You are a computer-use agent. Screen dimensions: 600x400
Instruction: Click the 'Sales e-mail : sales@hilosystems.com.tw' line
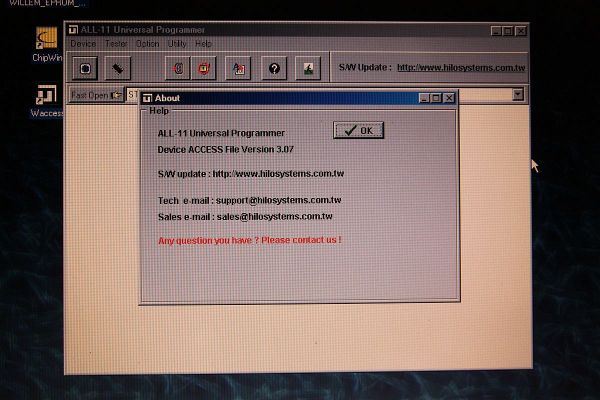click(245, 217)
